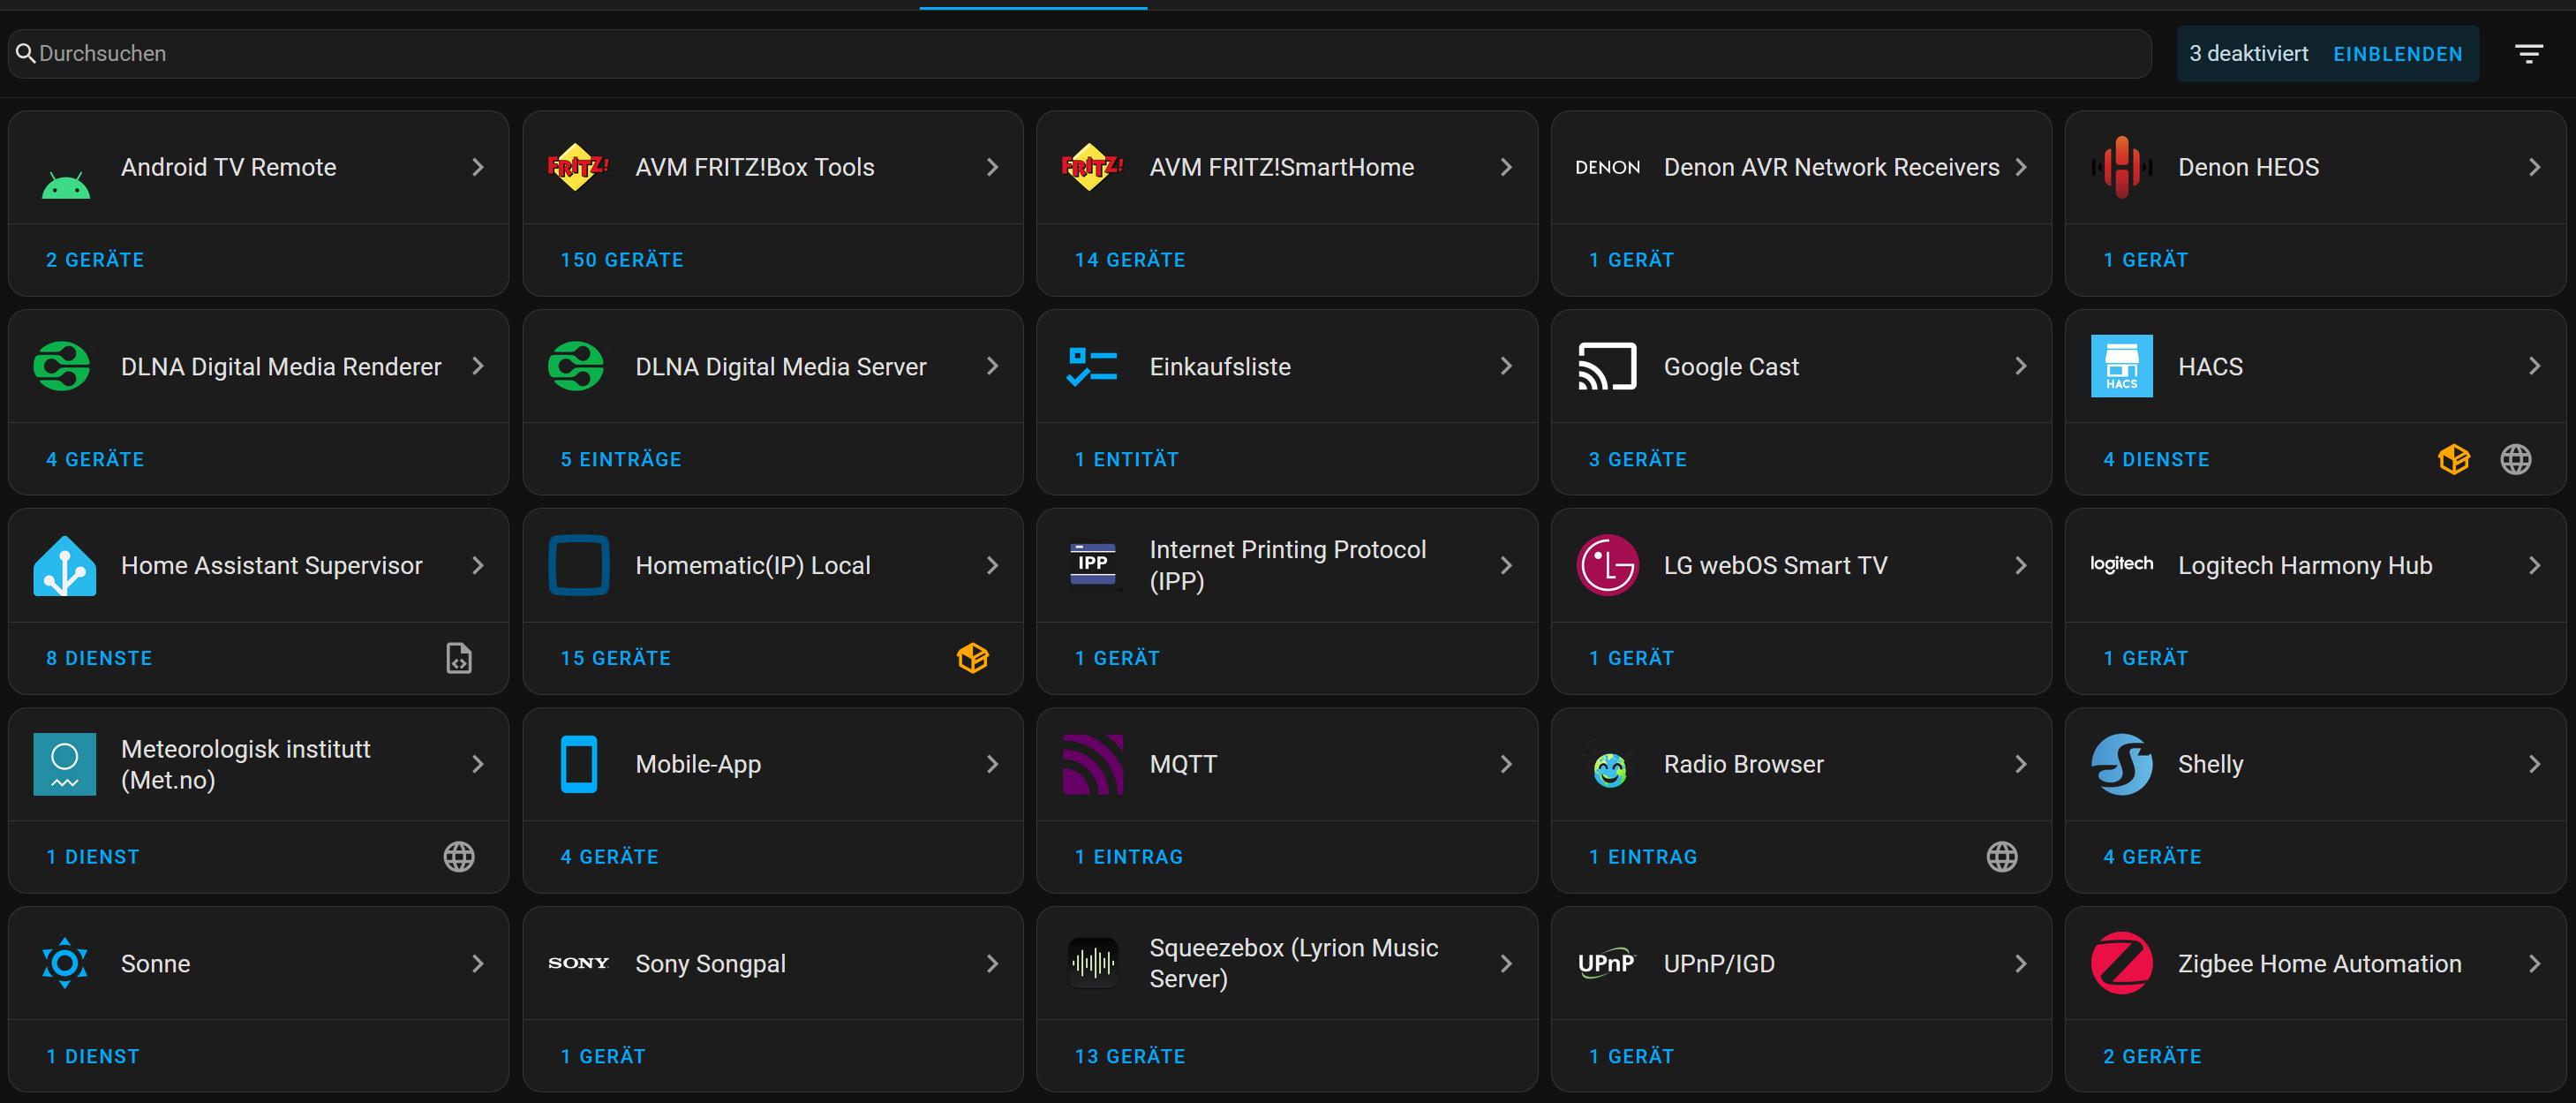
Task: Click the HACS store icon
Action: pyautogui.click(x=2121, y=366)
